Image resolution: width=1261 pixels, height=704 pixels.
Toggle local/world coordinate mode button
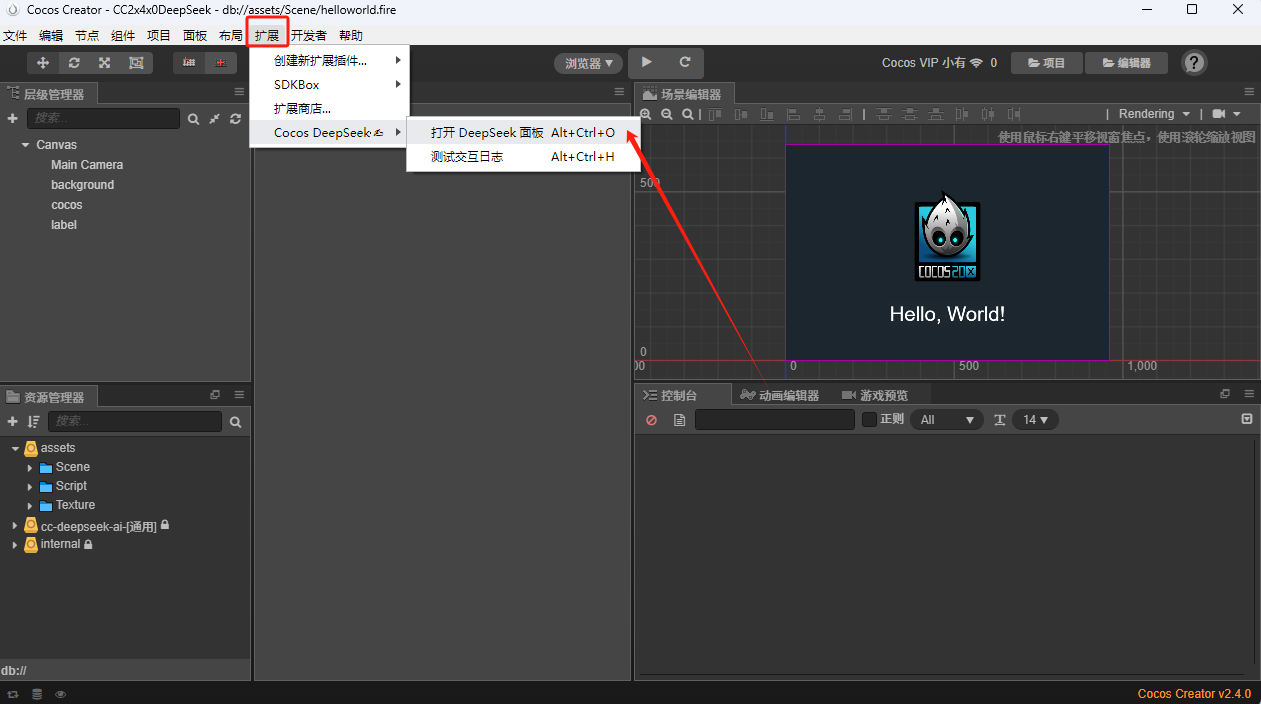click(221, 62)
